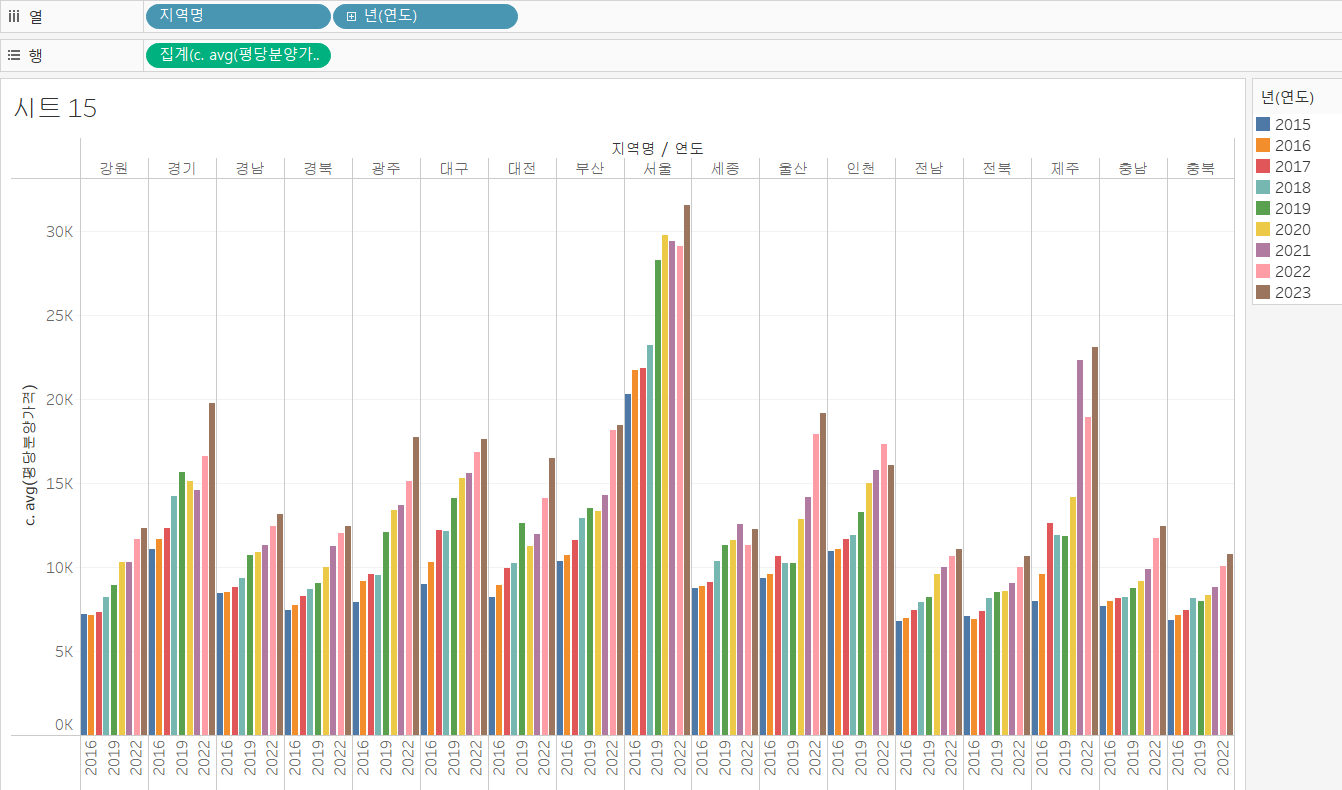The image size is (1342, 790).
Task: Click the legend title 년(연도)
Action: tap(1287, 97)
